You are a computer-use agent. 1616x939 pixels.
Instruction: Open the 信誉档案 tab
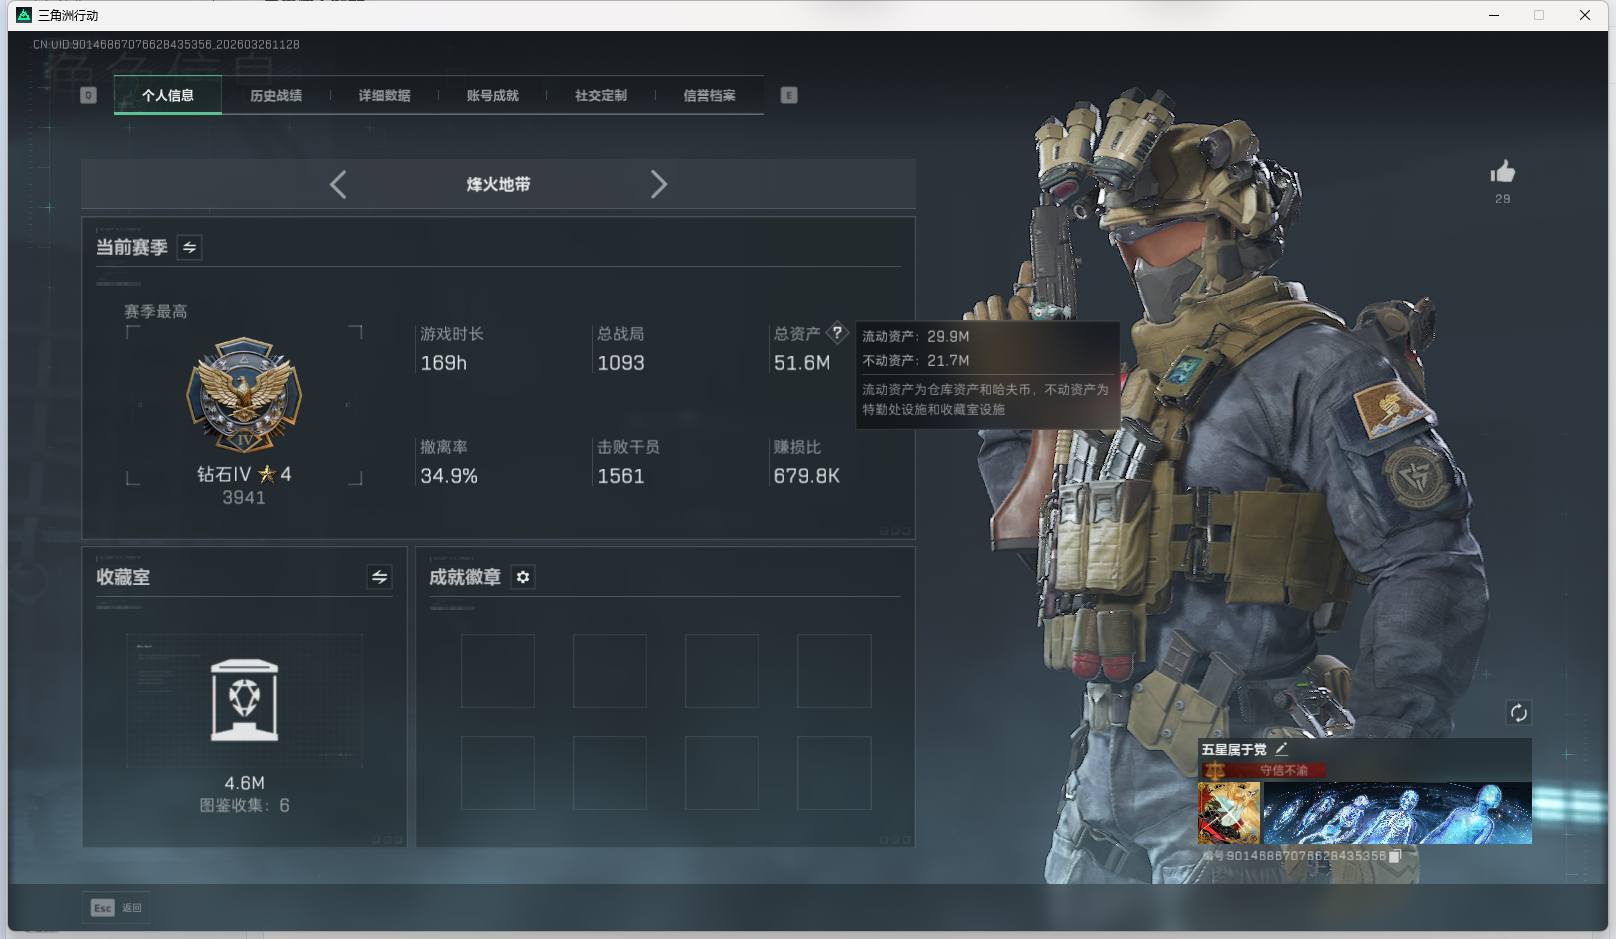tap(709, 95)
